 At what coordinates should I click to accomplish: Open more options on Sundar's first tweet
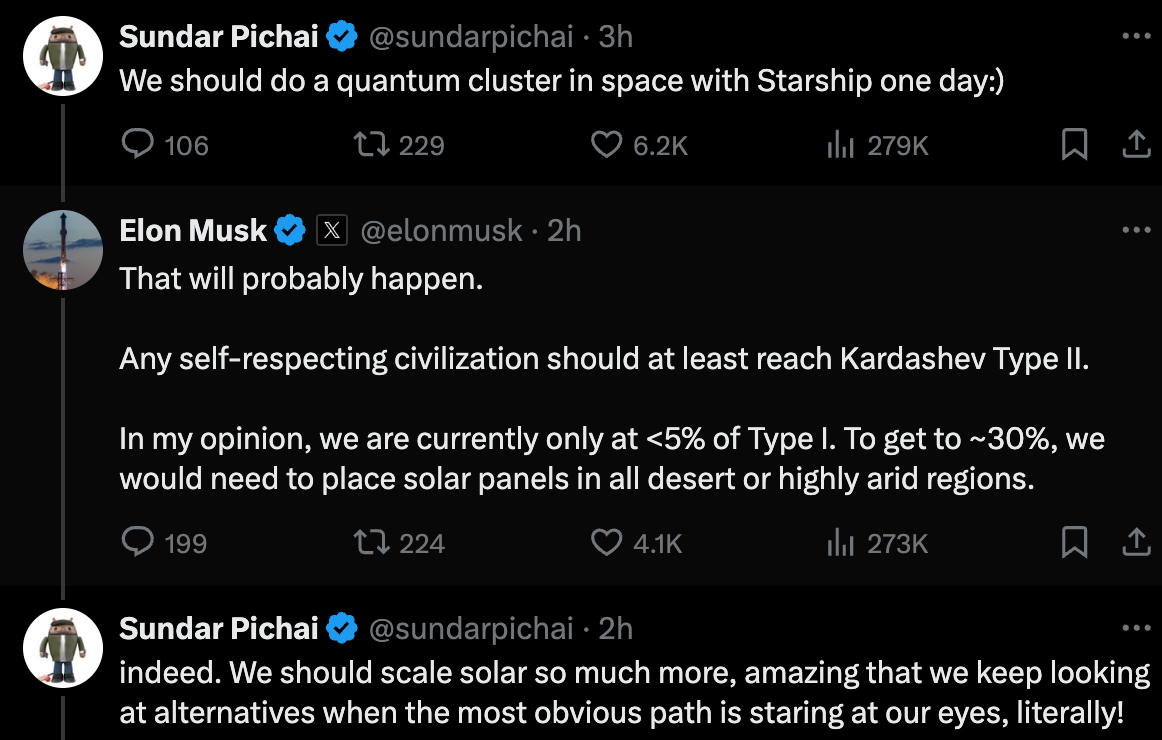point(1136,37)
